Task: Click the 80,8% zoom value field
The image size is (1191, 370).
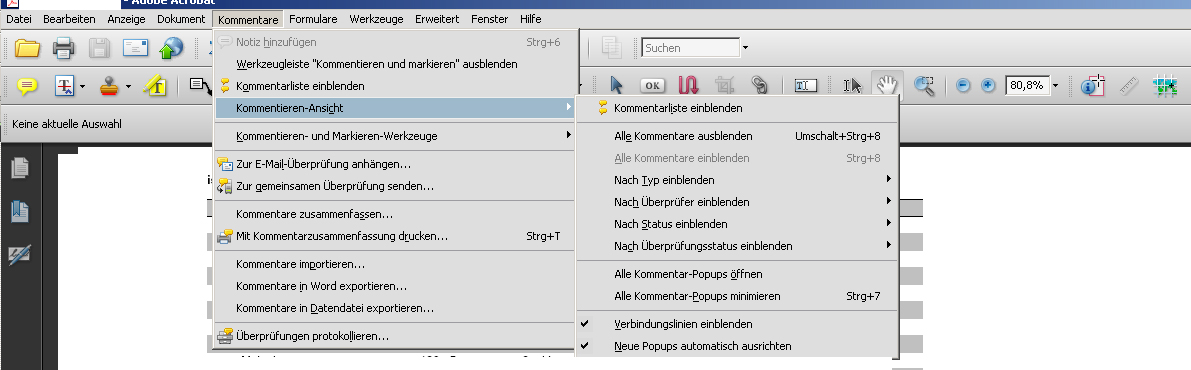Action: (1027, 86)
